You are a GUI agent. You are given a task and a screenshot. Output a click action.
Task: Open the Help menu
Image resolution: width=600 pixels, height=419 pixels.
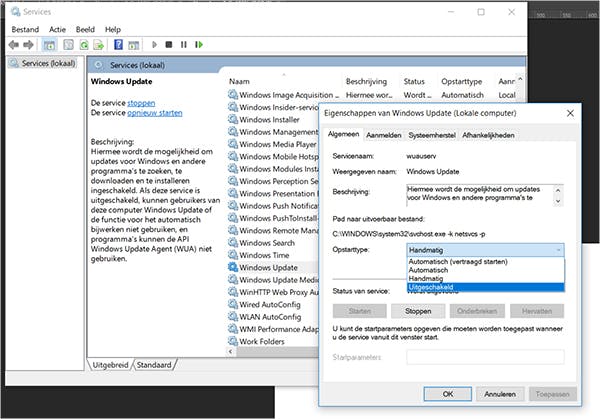pos(112,29)
